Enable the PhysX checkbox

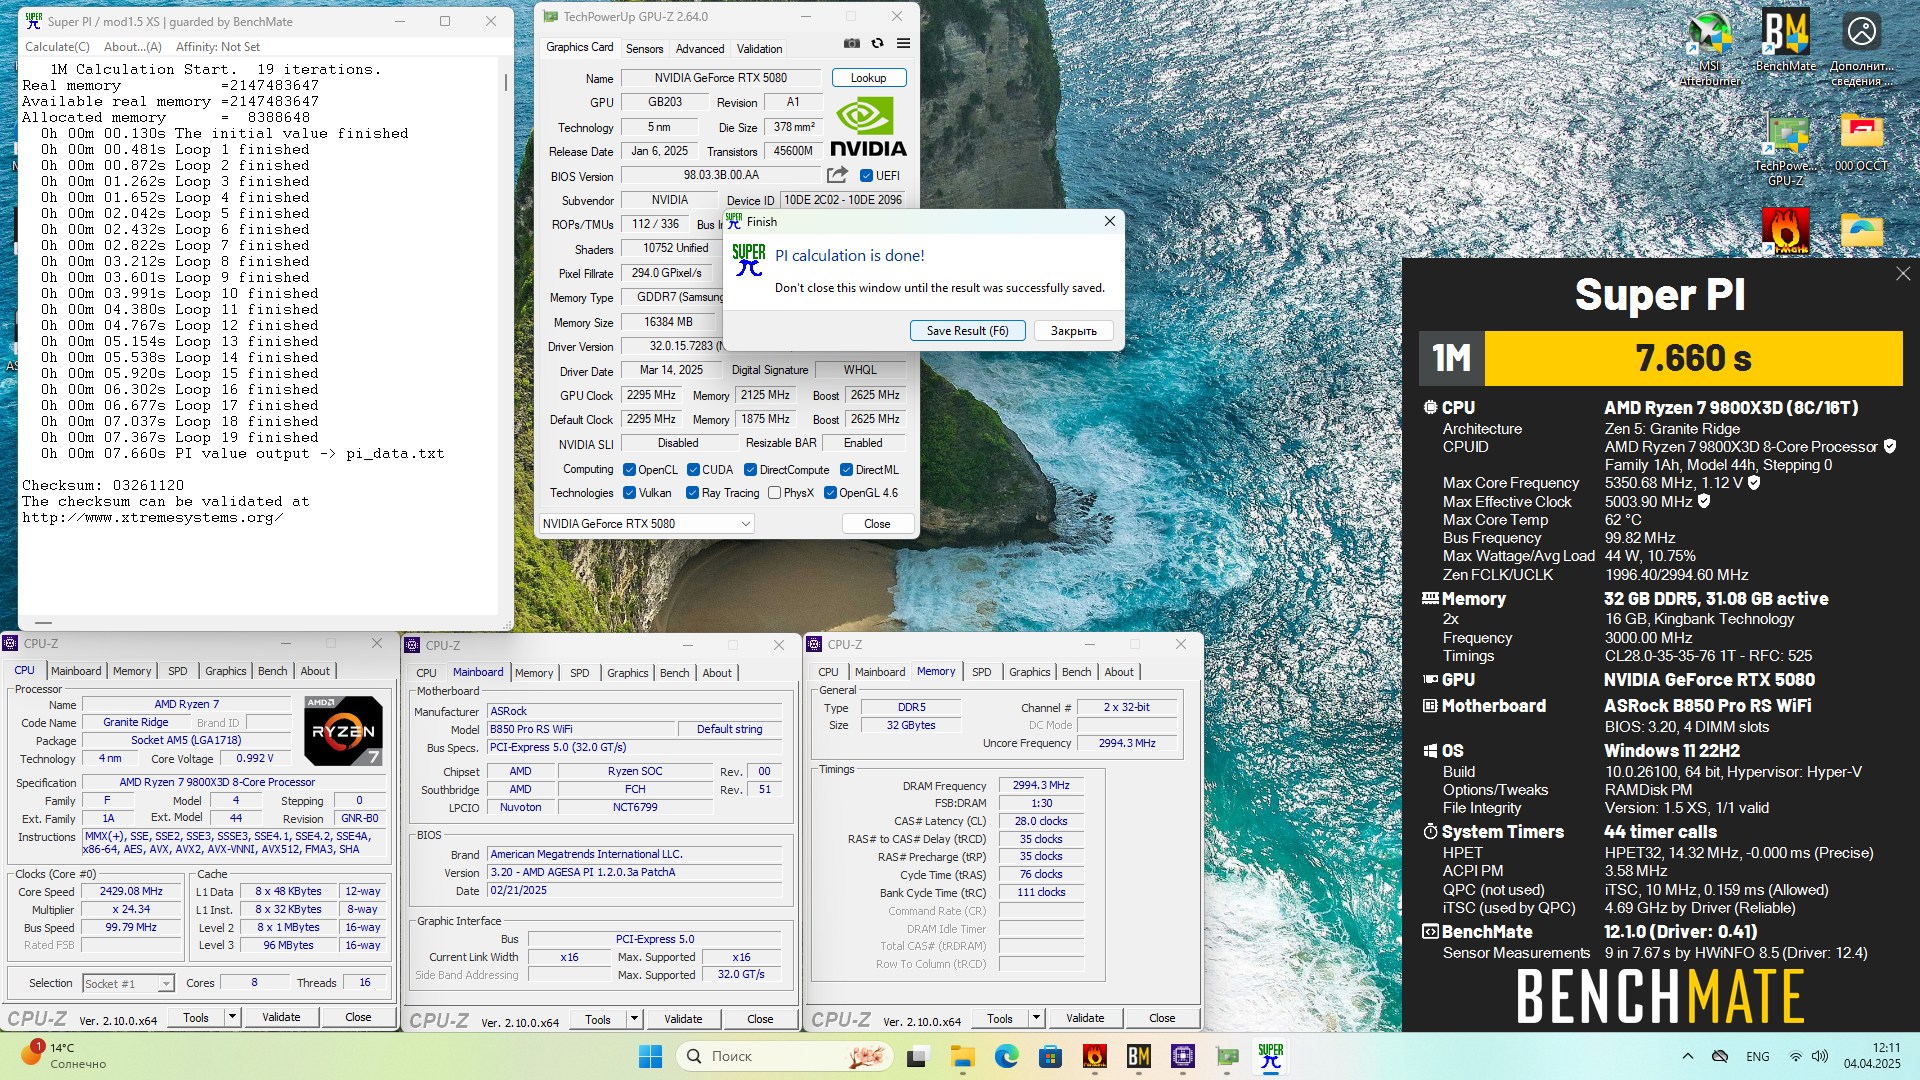click(774, 493)
